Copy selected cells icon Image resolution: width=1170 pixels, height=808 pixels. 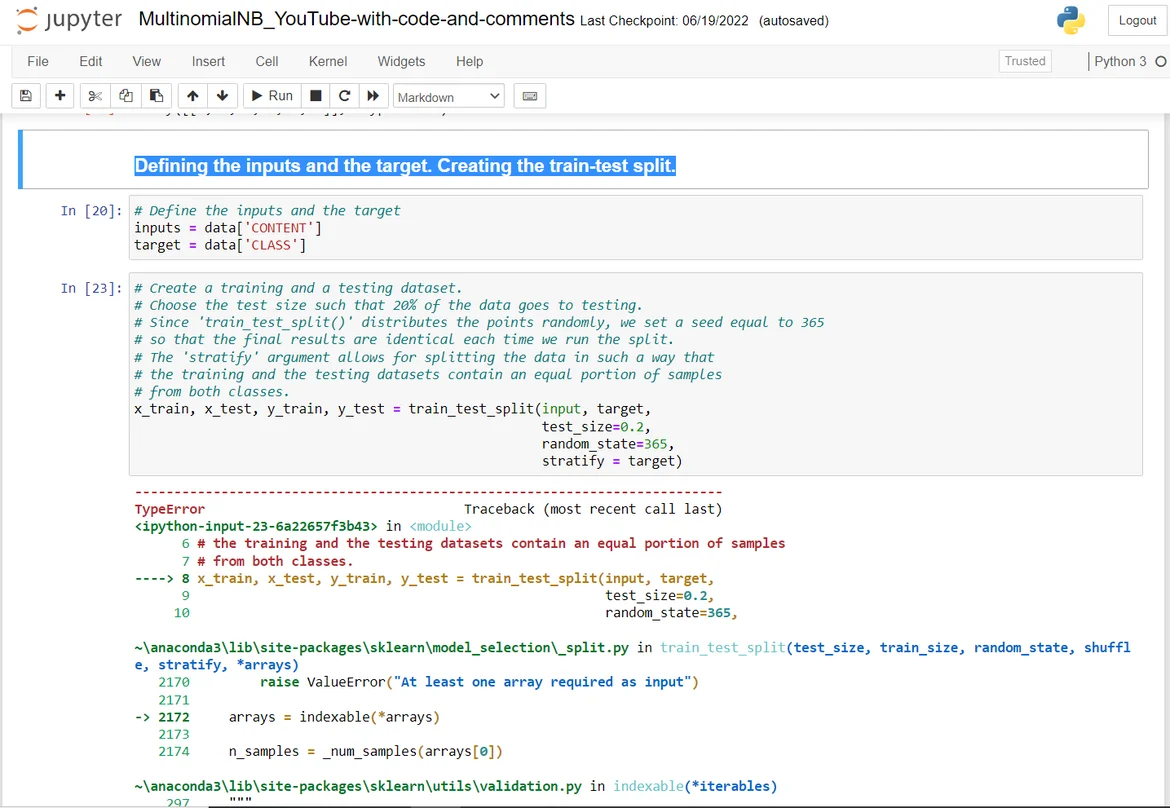[125, 96]
